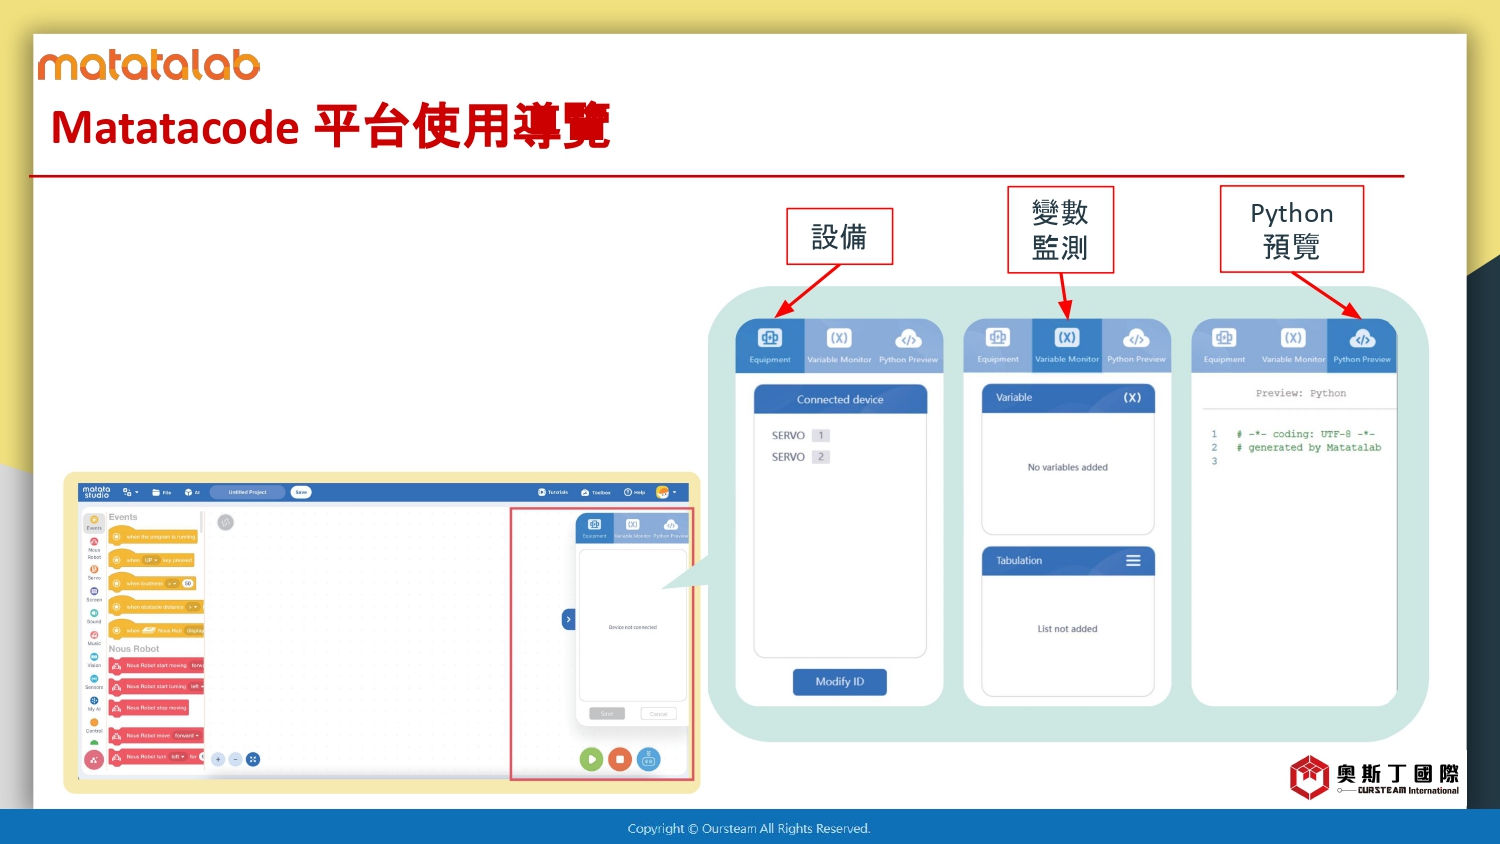Select Variable Monitor tab in Preview: Python panel
Image resolution: width=1500 pixels, height=844 pixels.
click(x=1293, y=345)
